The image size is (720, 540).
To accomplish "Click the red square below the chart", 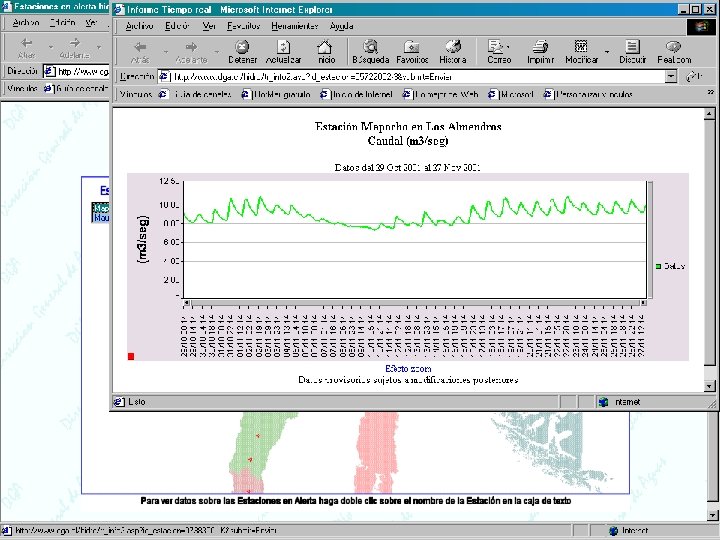I will [x=131, y=356].
